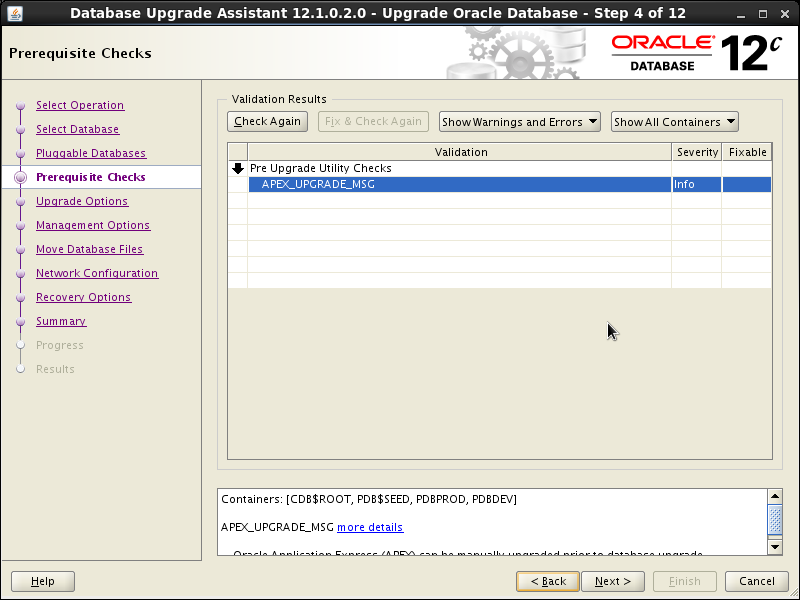
Task: Select the APEX_UPGRADE_MSG row
Action: [499, 185]
